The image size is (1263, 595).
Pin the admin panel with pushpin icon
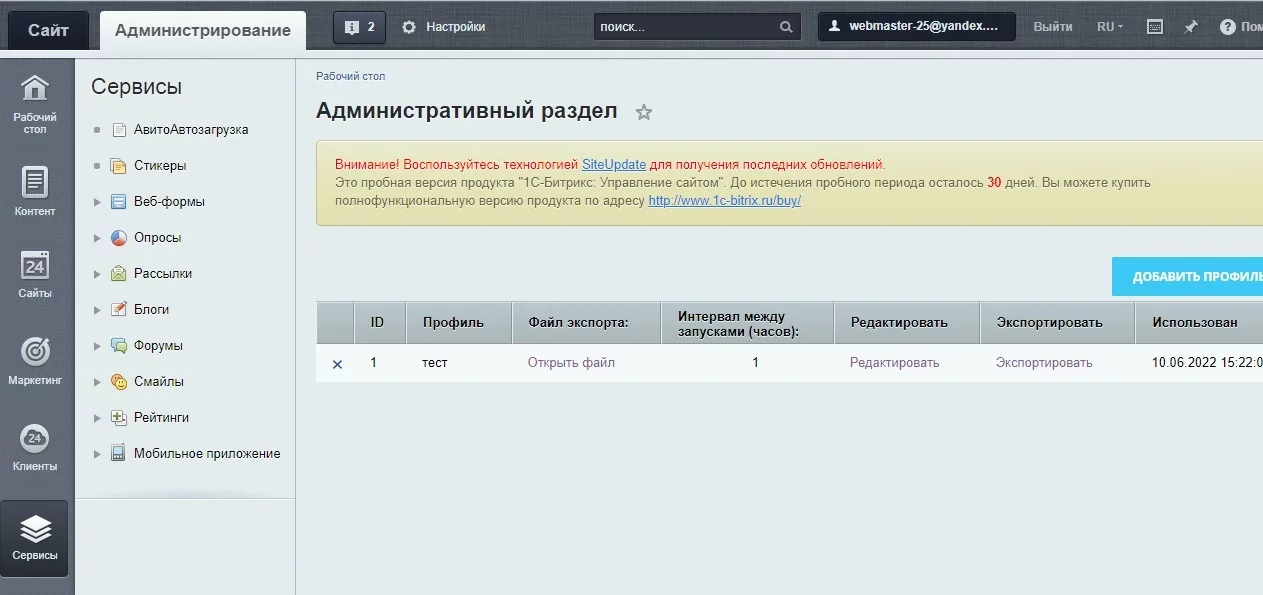coord(1190,27)
